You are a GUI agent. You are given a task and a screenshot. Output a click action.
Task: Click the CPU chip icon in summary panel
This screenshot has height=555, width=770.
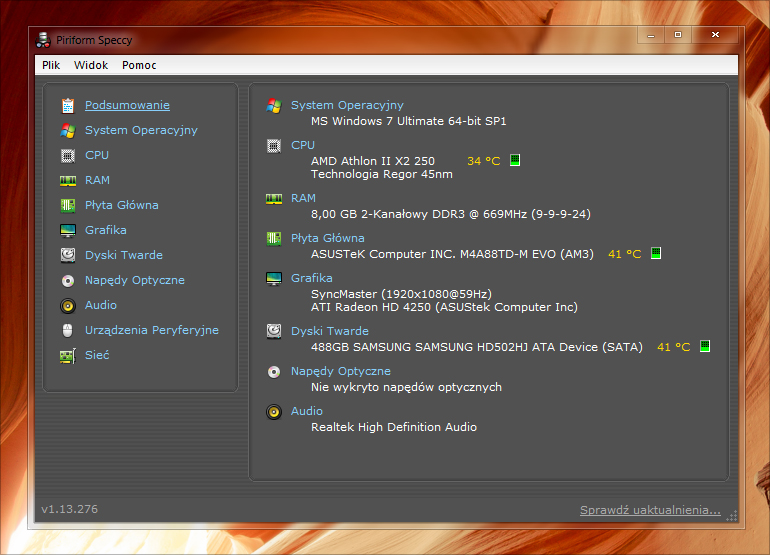274,146
